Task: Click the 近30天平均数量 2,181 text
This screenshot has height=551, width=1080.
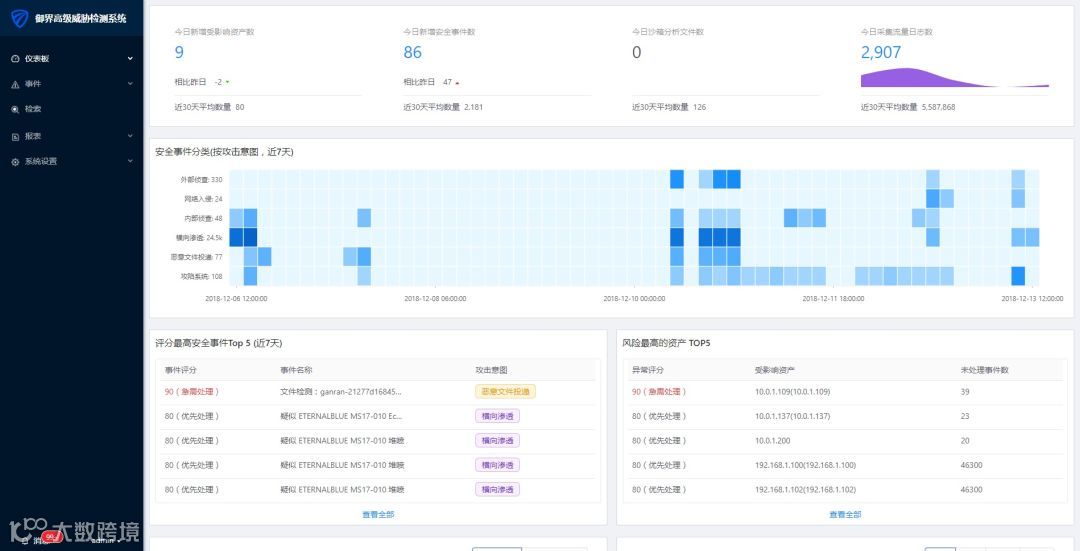Action: tap(443, 107)
